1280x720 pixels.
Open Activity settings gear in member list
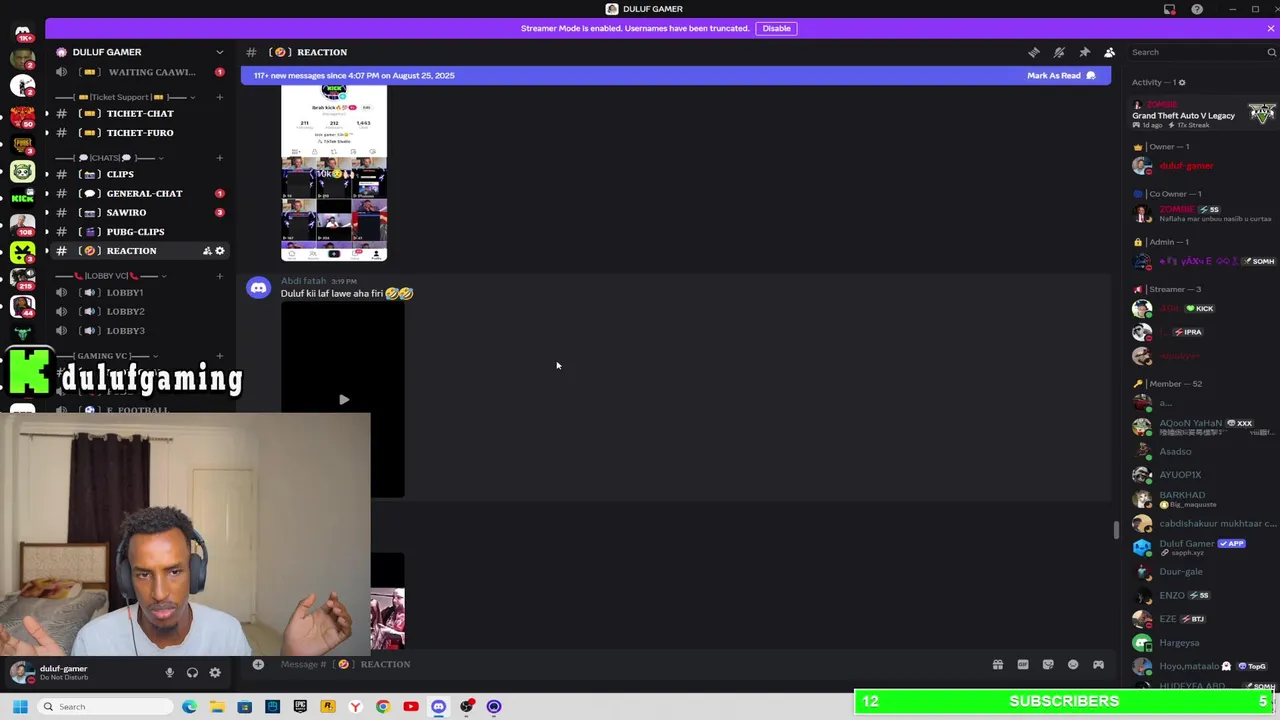(x=1182, y=82)
